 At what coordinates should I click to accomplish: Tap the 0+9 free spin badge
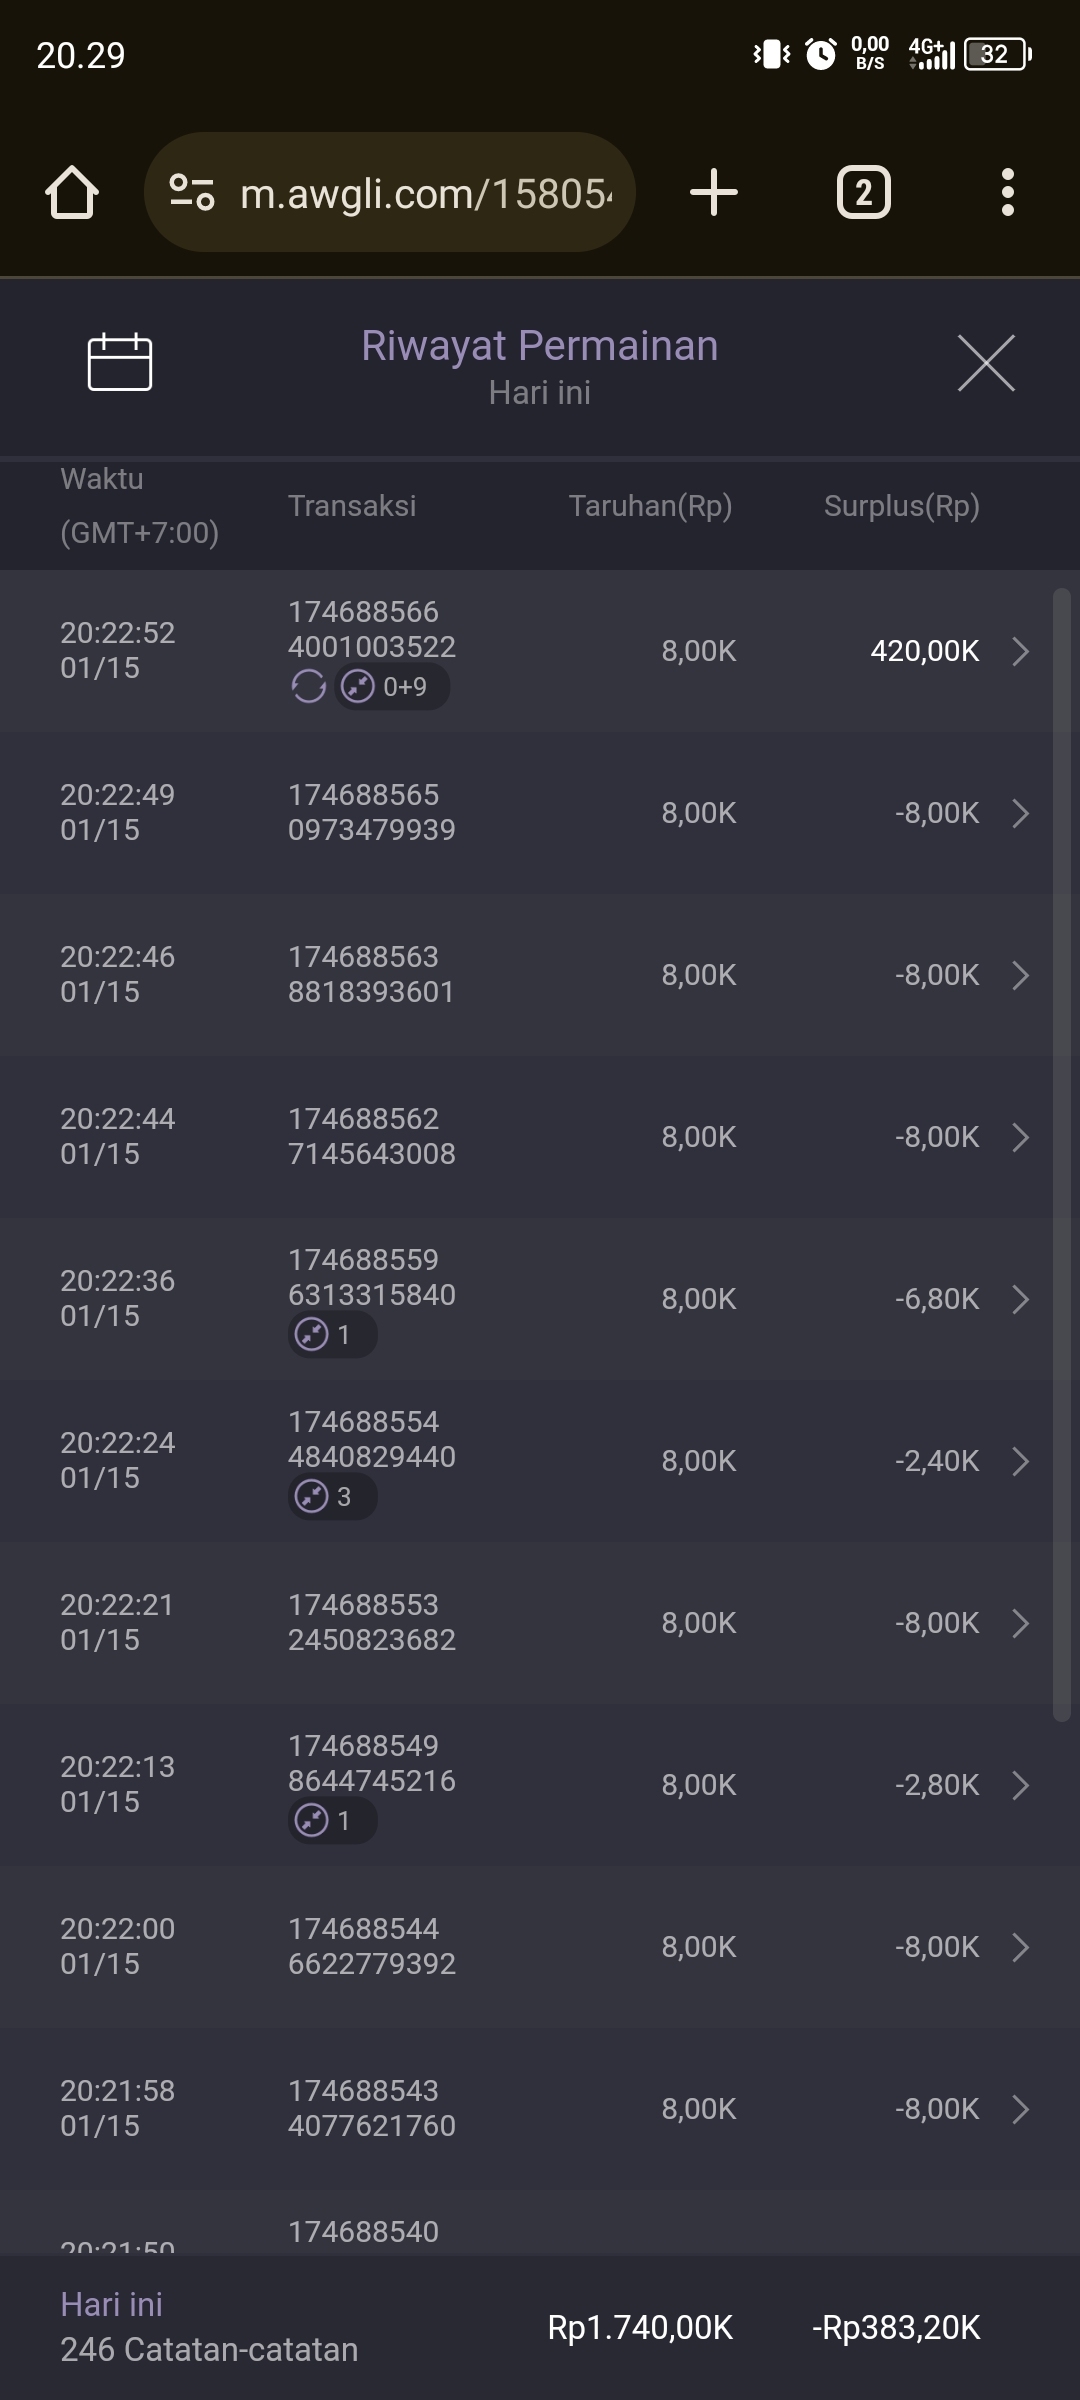click(392, 687)
